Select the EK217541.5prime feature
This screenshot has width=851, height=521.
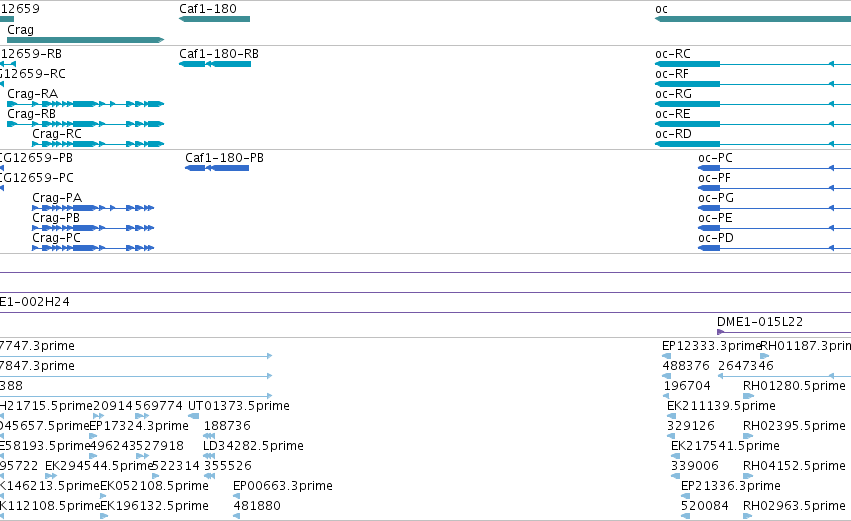(x=676, y=456)
